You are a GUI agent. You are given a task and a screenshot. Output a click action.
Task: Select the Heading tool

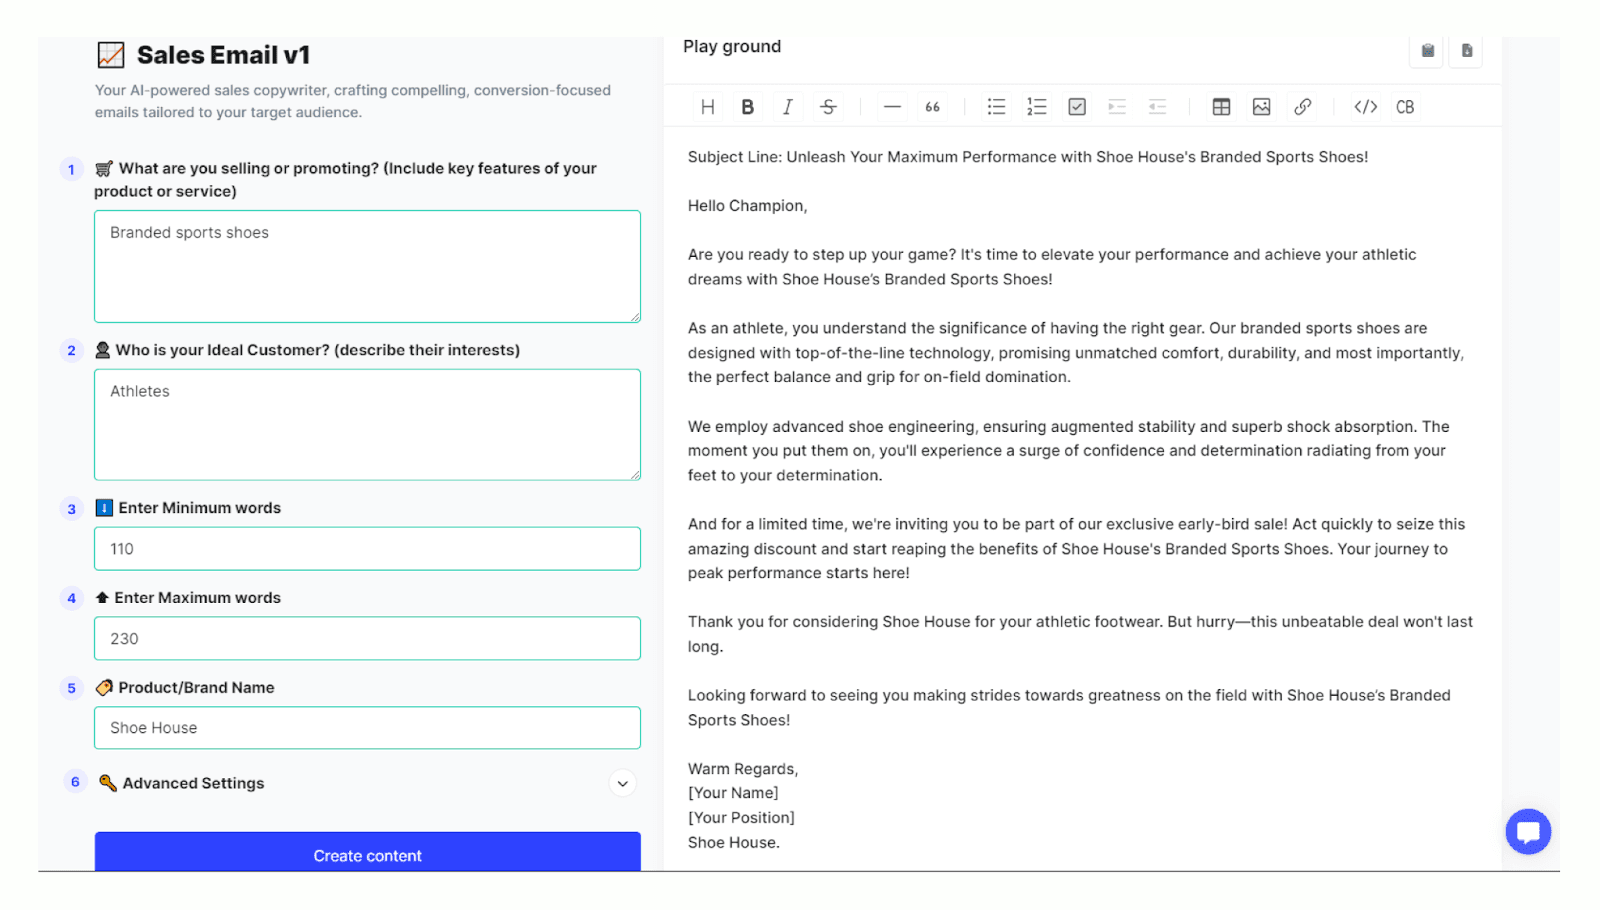[x=707, y=107]
